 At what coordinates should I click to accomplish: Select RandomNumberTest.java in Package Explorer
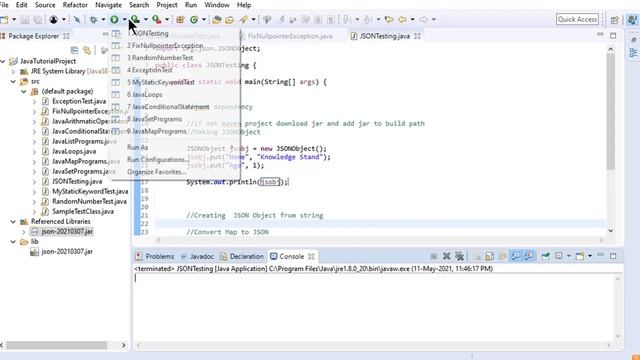89,201
